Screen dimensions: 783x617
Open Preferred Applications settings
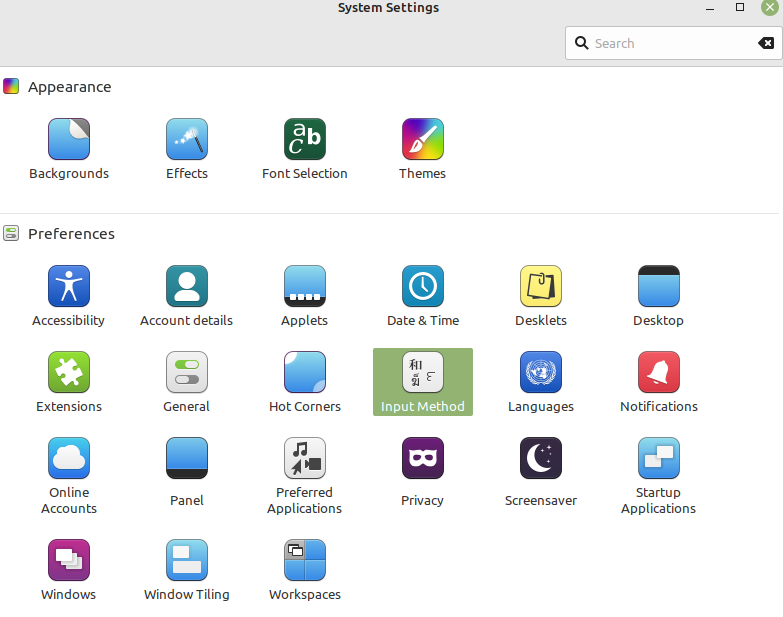(305, 459)
